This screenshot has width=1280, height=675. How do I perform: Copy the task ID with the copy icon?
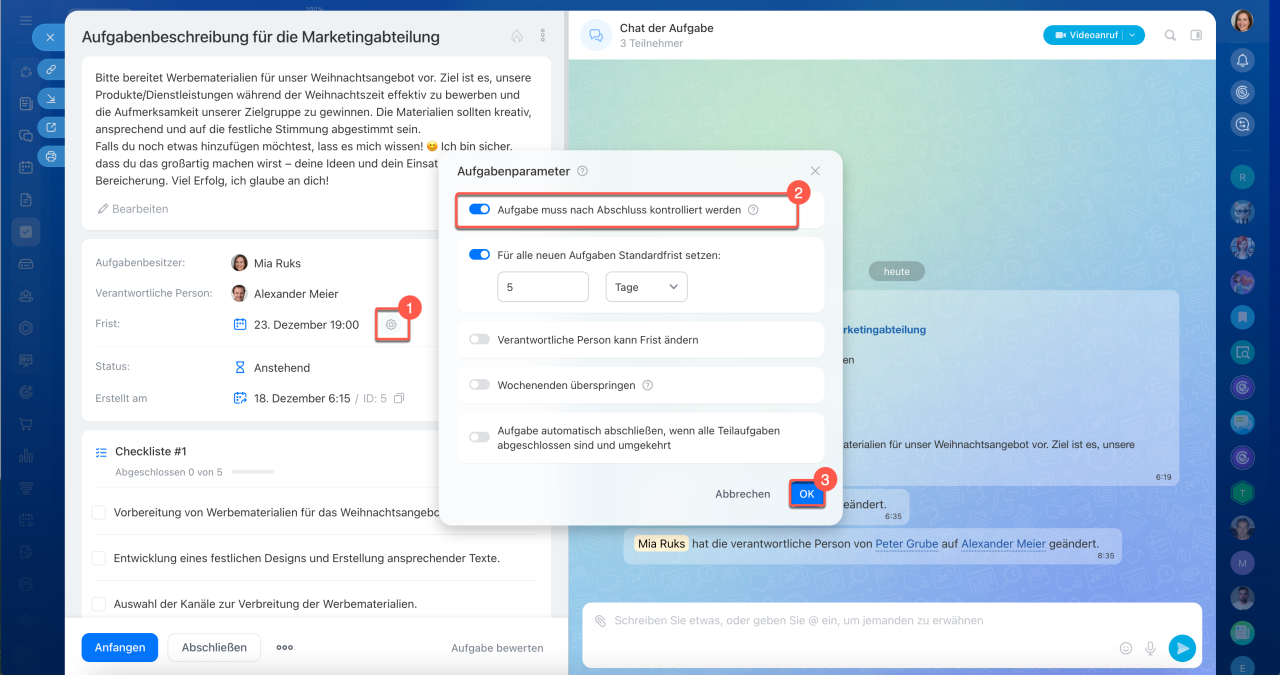399,398
